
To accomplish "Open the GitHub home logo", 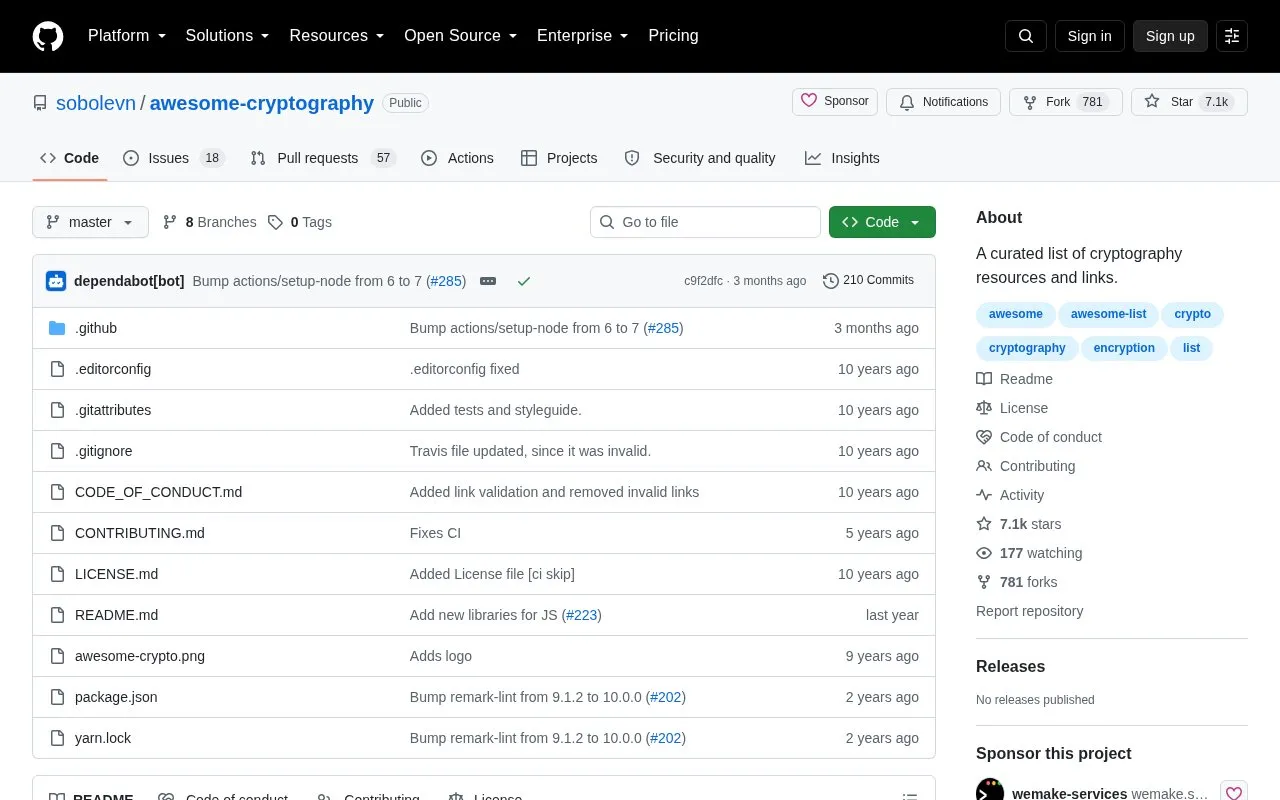I will [x=48, y=36].
